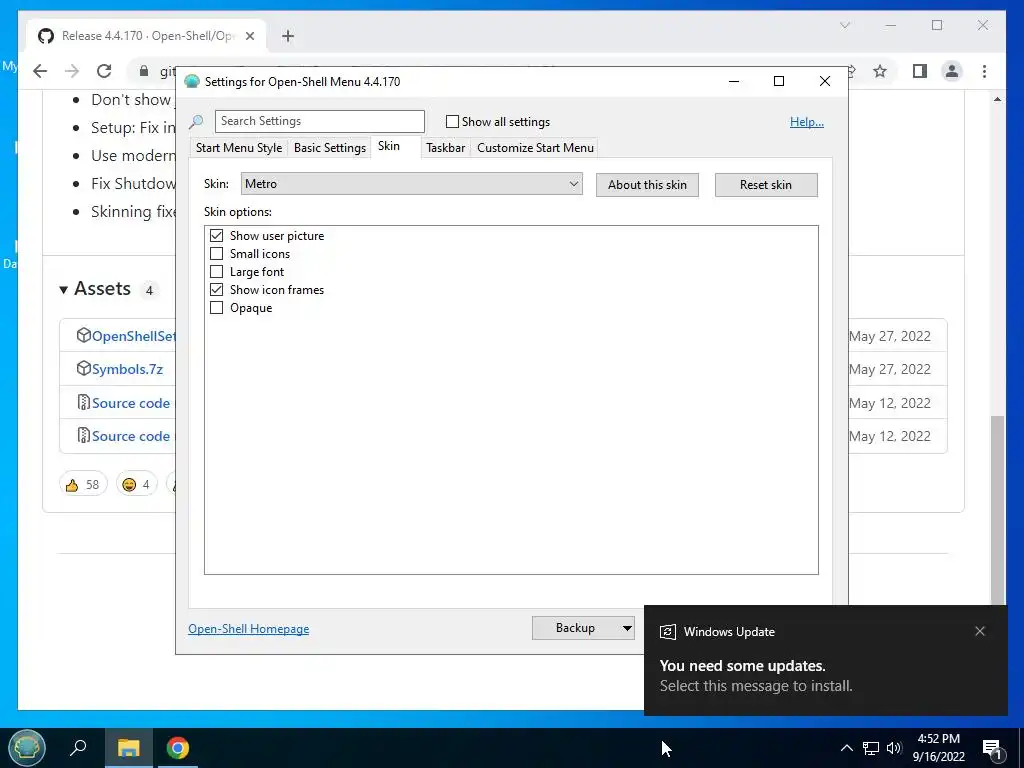Switch to Start Menu Style tab

[x=239, y=148]
